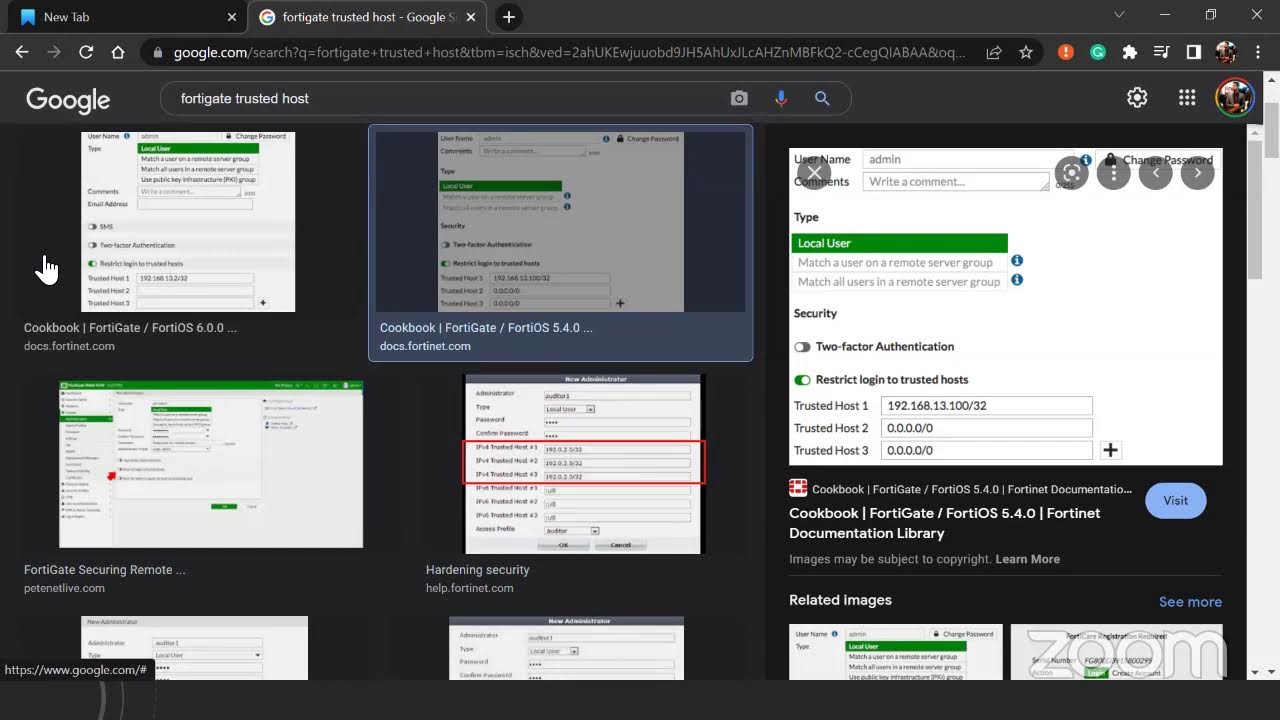Click the Cookbook FortiOS 6.0.0 caption

130,327
